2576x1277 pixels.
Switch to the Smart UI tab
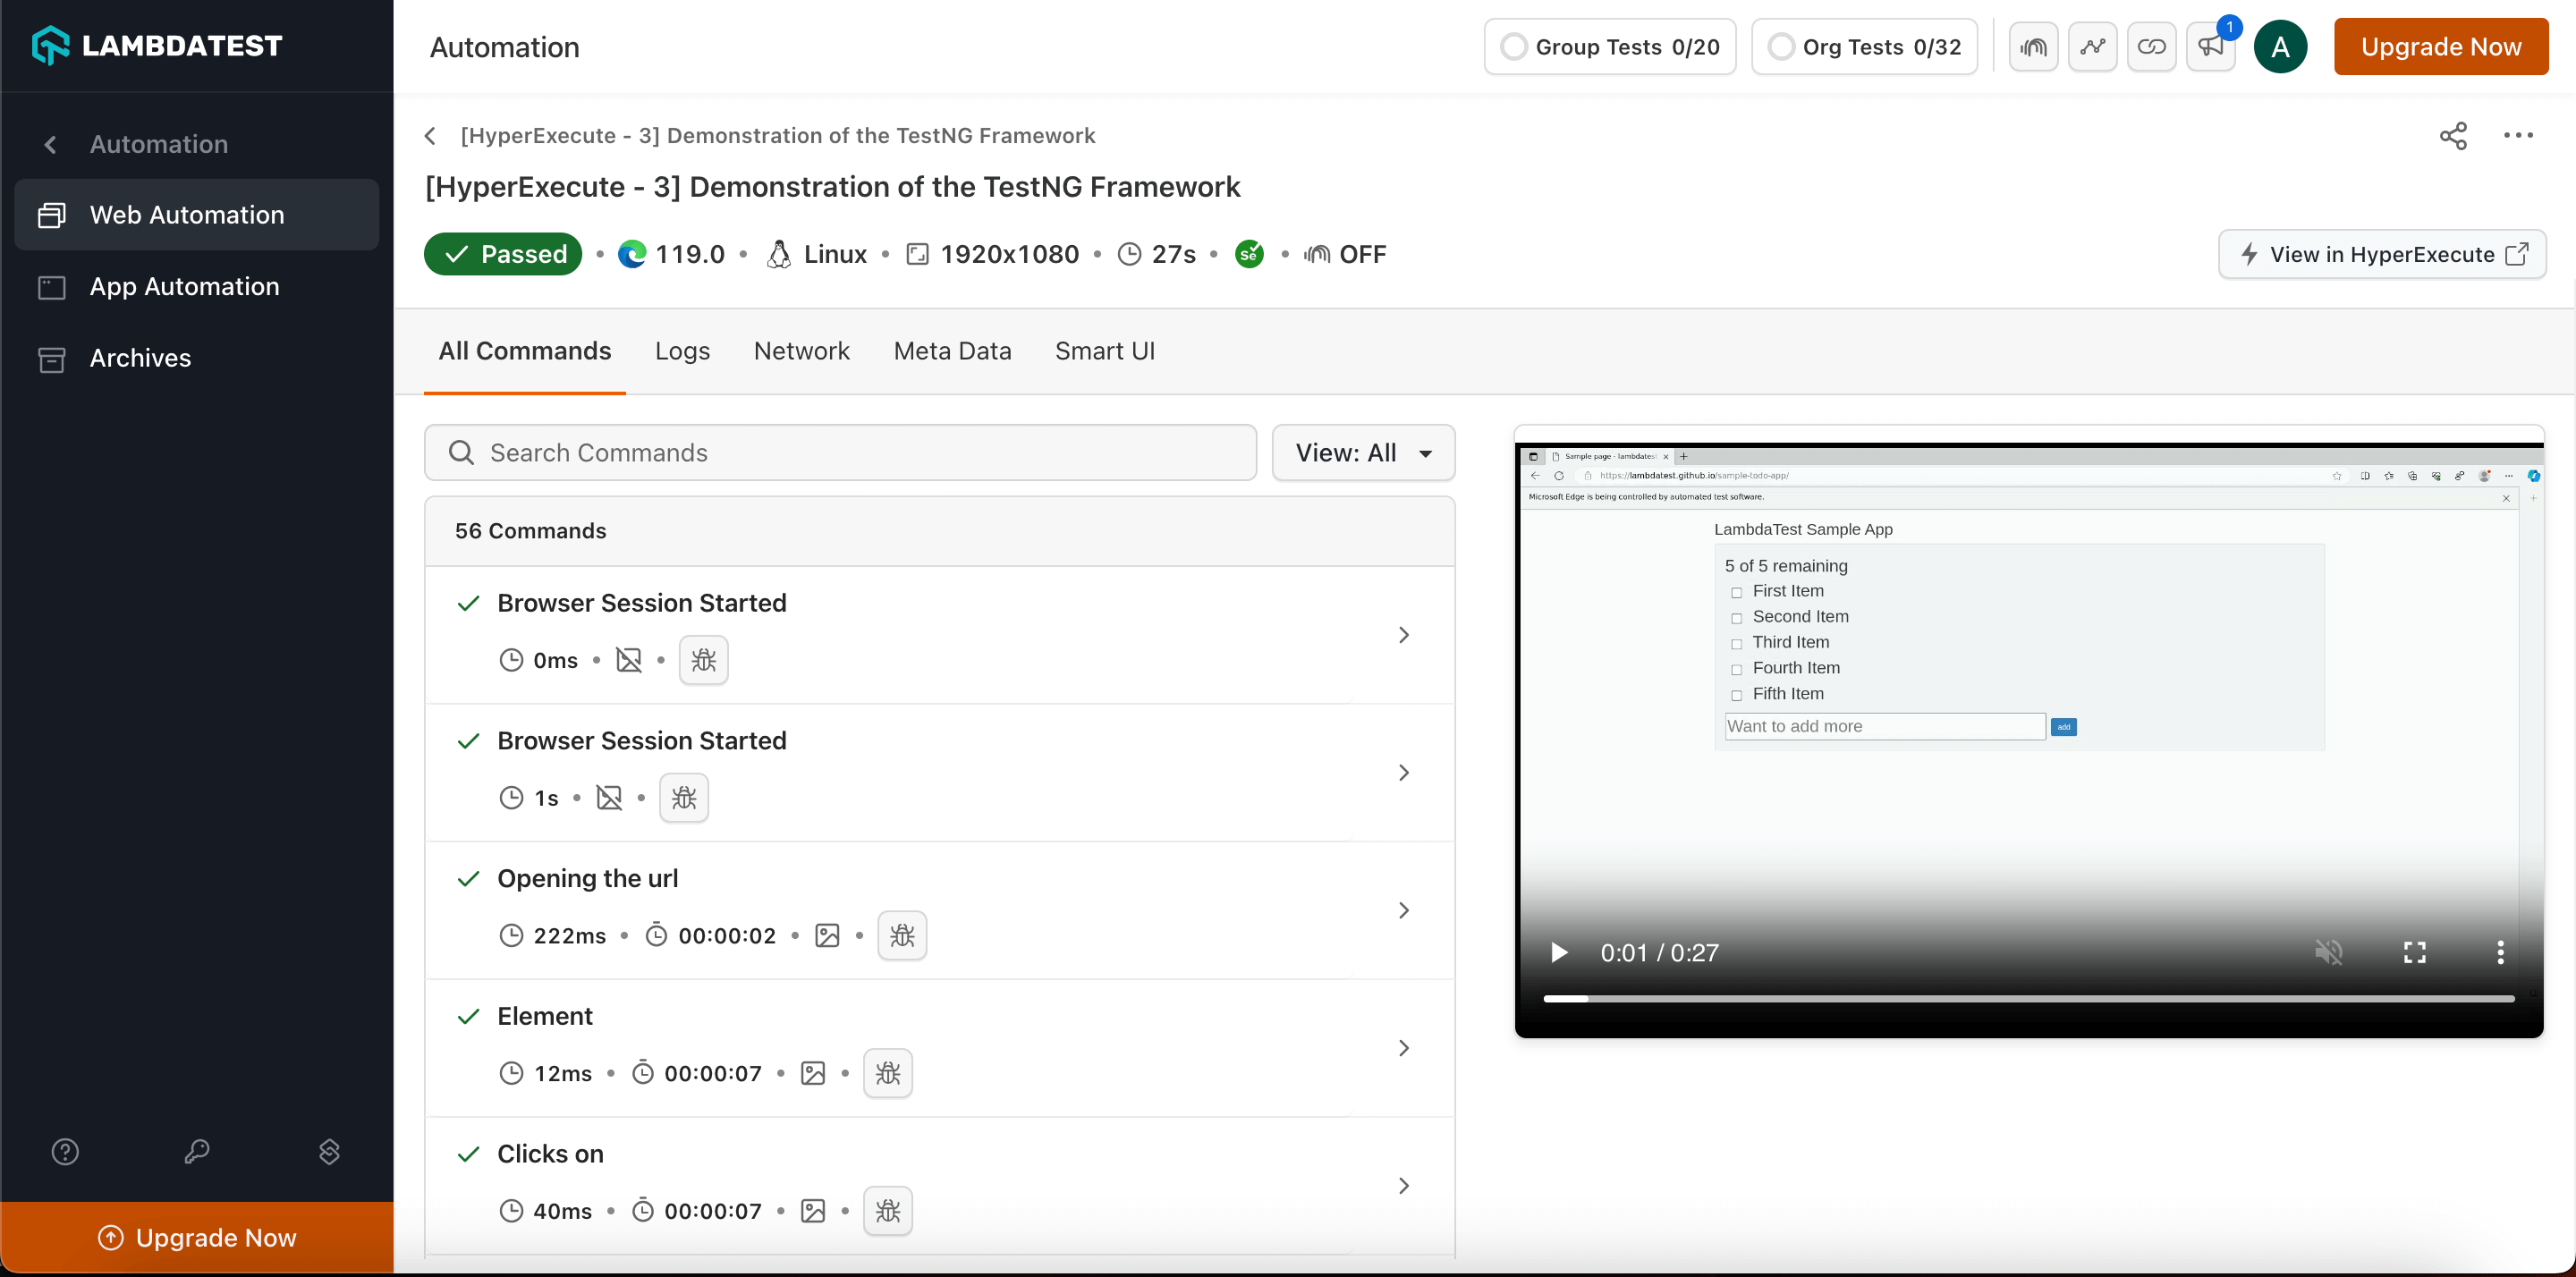click(1105, 351)
